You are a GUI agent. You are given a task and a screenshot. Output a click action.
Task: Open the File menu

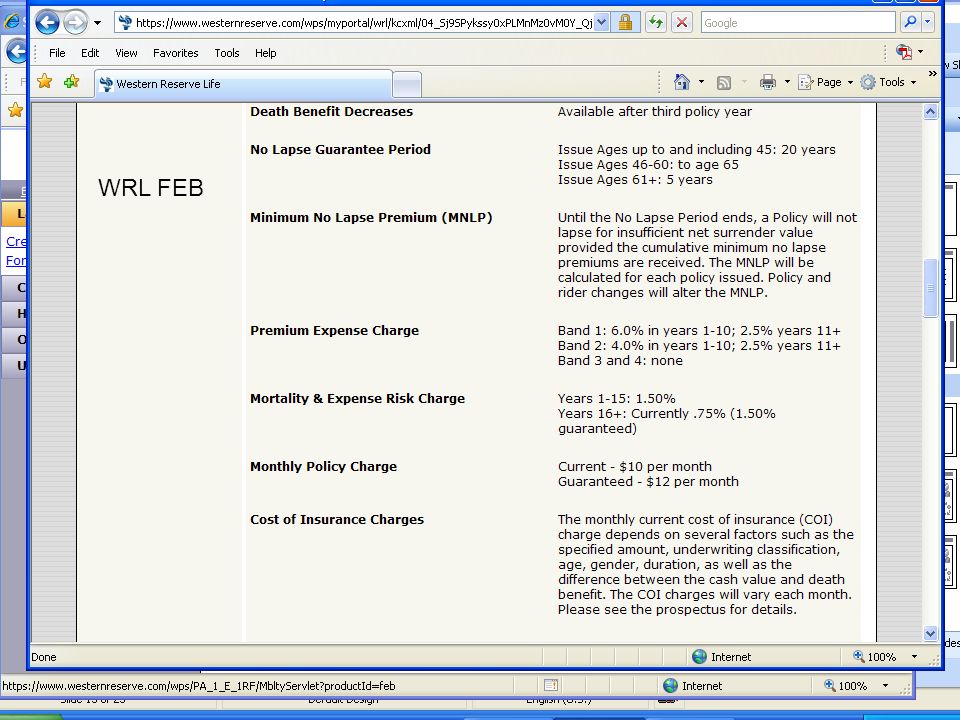(57, 53)
